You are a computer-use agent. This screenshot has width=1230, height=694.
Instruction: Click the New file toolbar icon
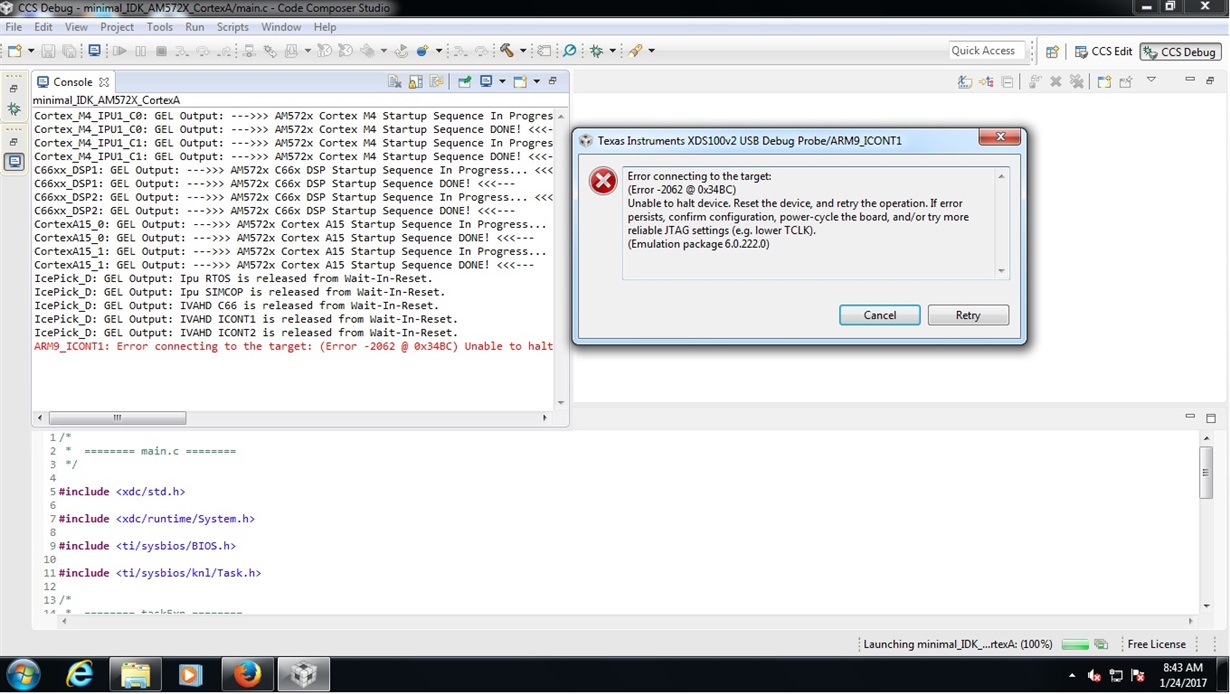click(14, 50)
